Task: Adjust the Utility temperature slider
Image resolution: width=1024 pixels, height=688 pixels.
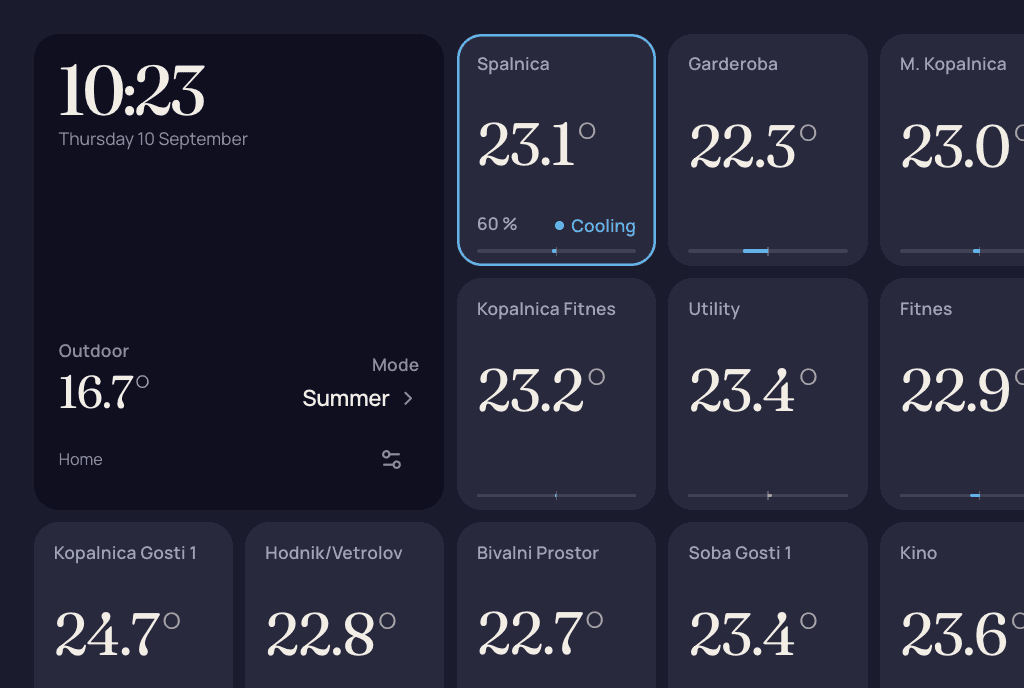Action: (x=768, y=495)
